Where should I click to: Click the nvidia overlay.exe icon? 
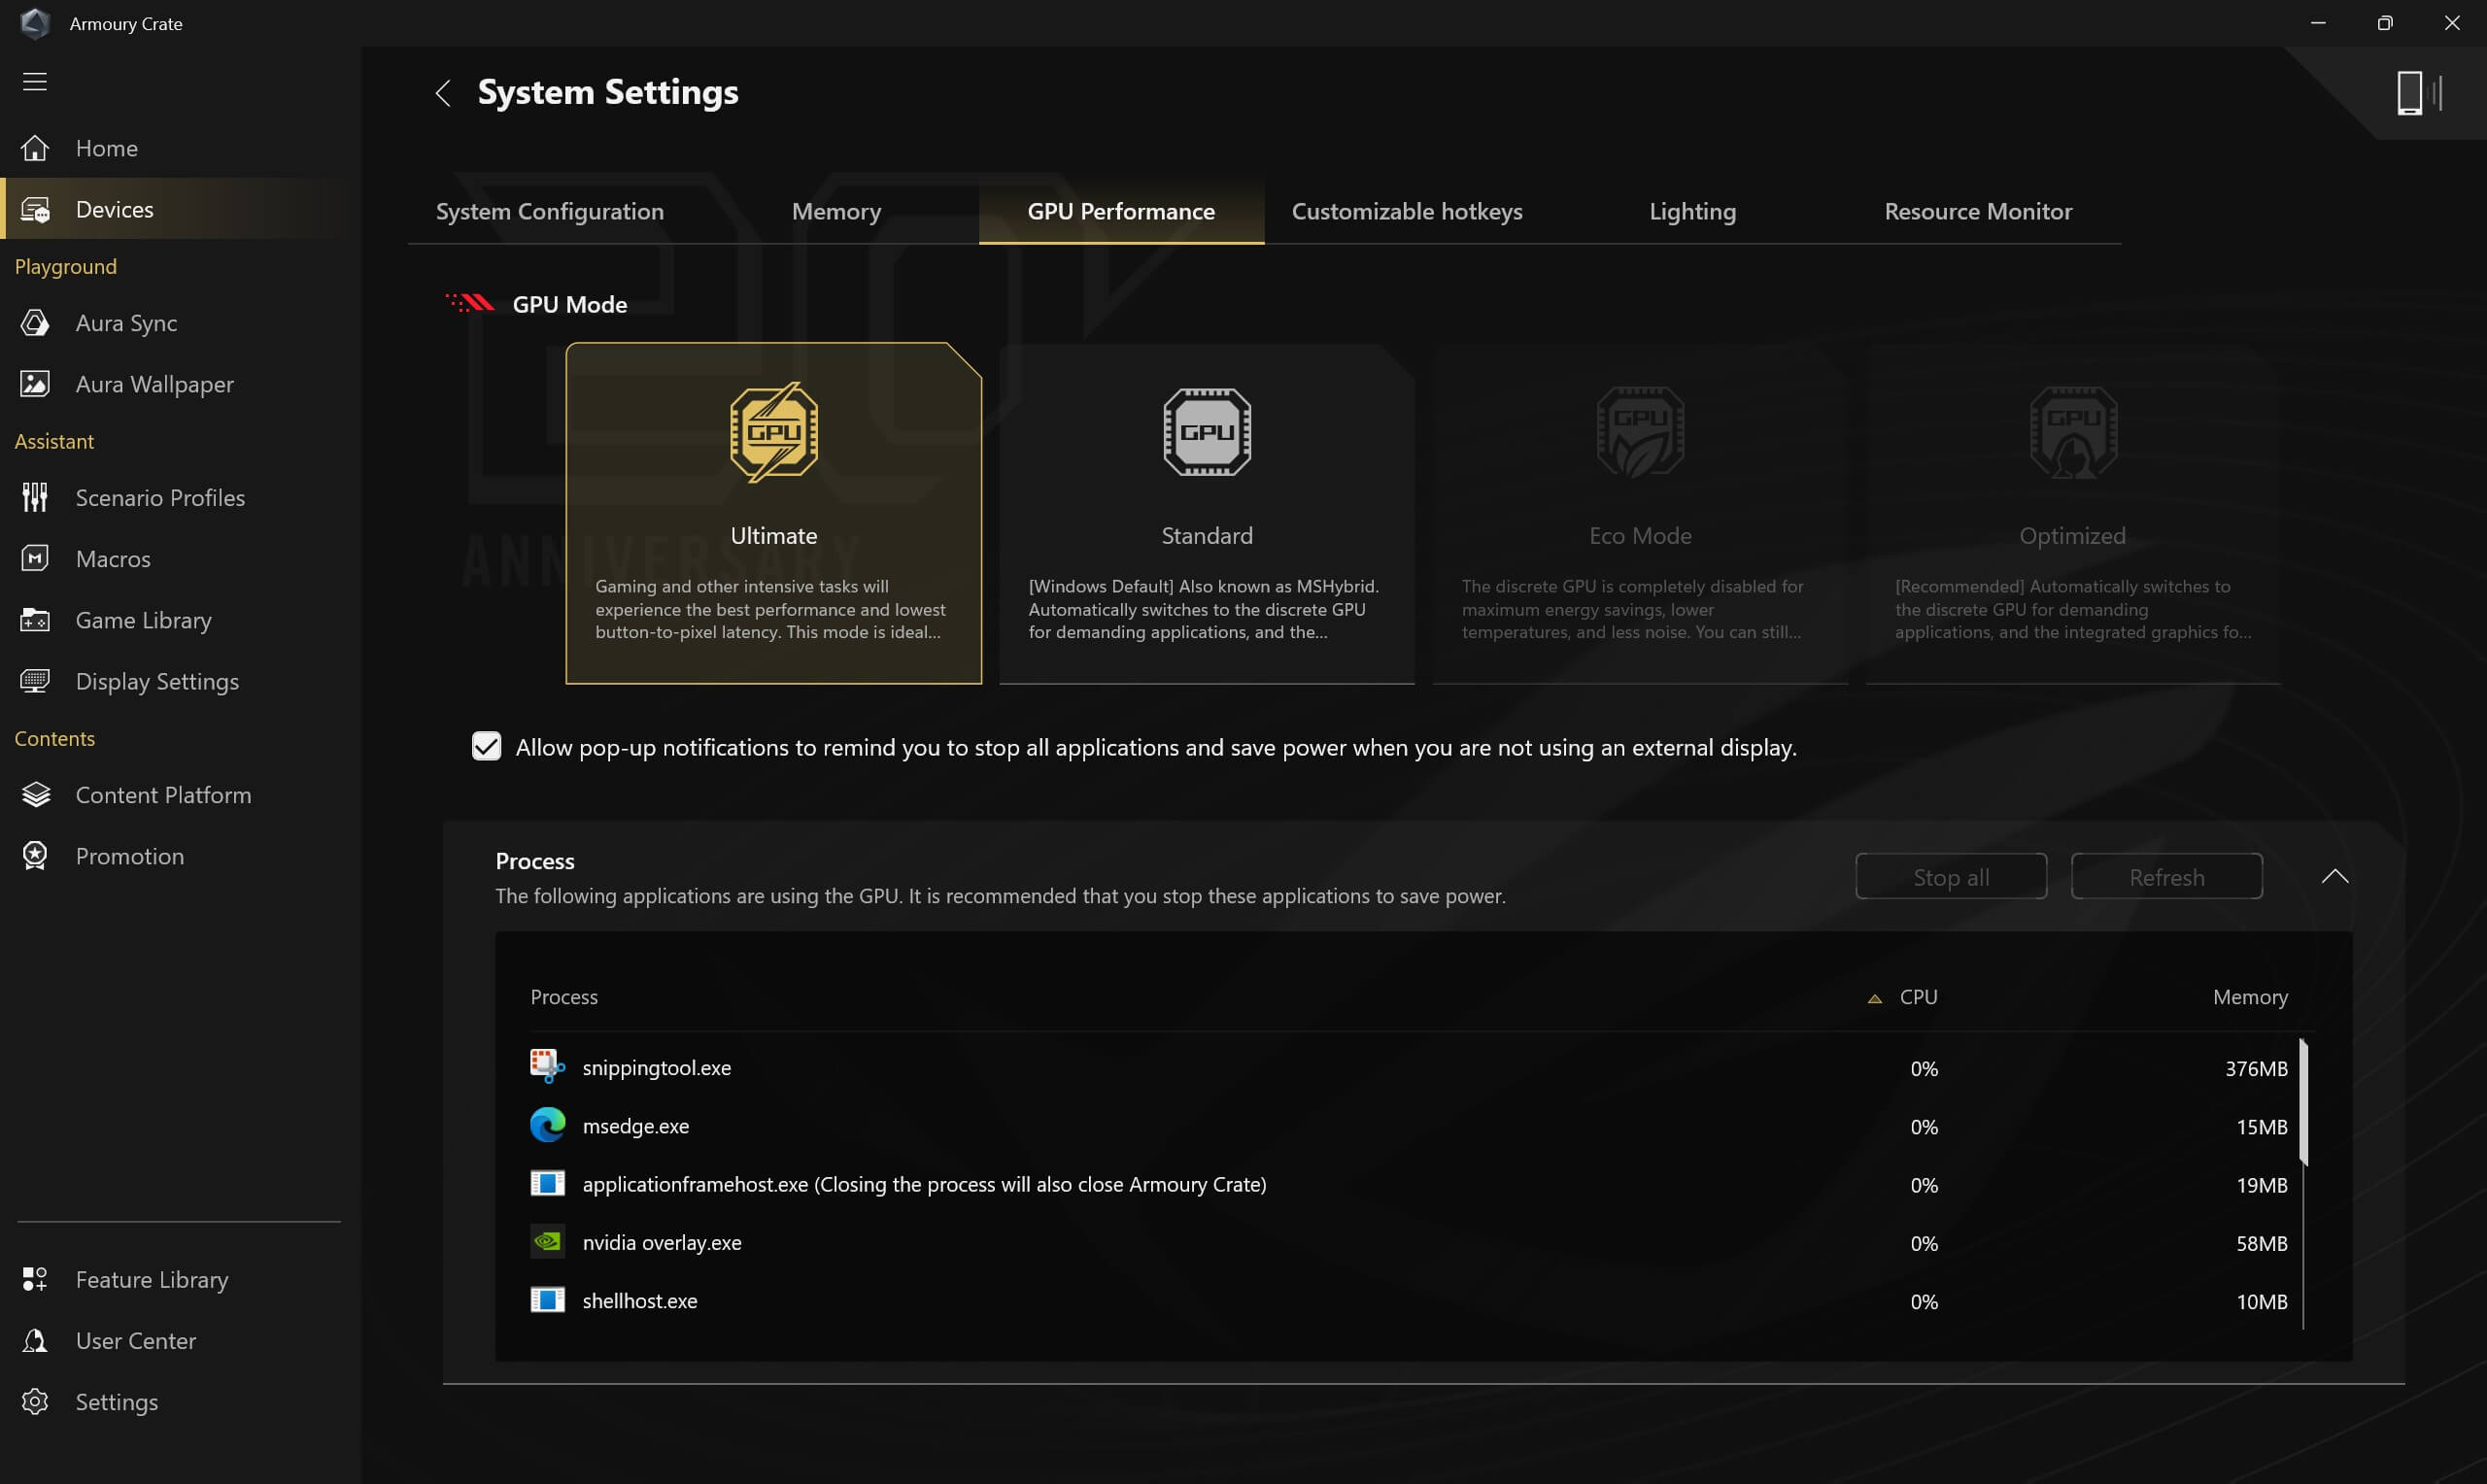click(x=547, y=1242)
